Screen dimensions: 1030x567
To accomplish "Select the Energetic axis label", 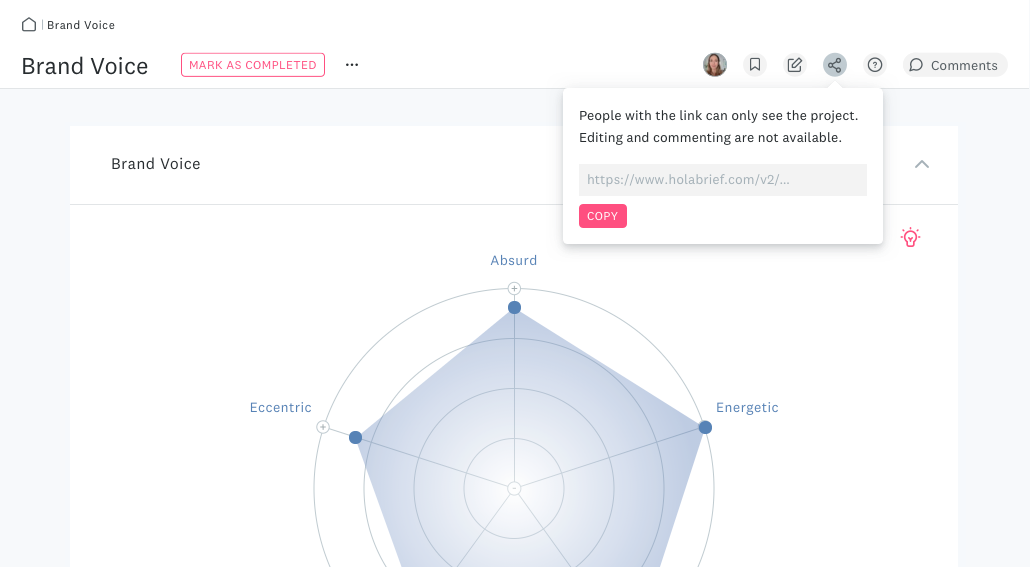I will (x=747, y=407).
